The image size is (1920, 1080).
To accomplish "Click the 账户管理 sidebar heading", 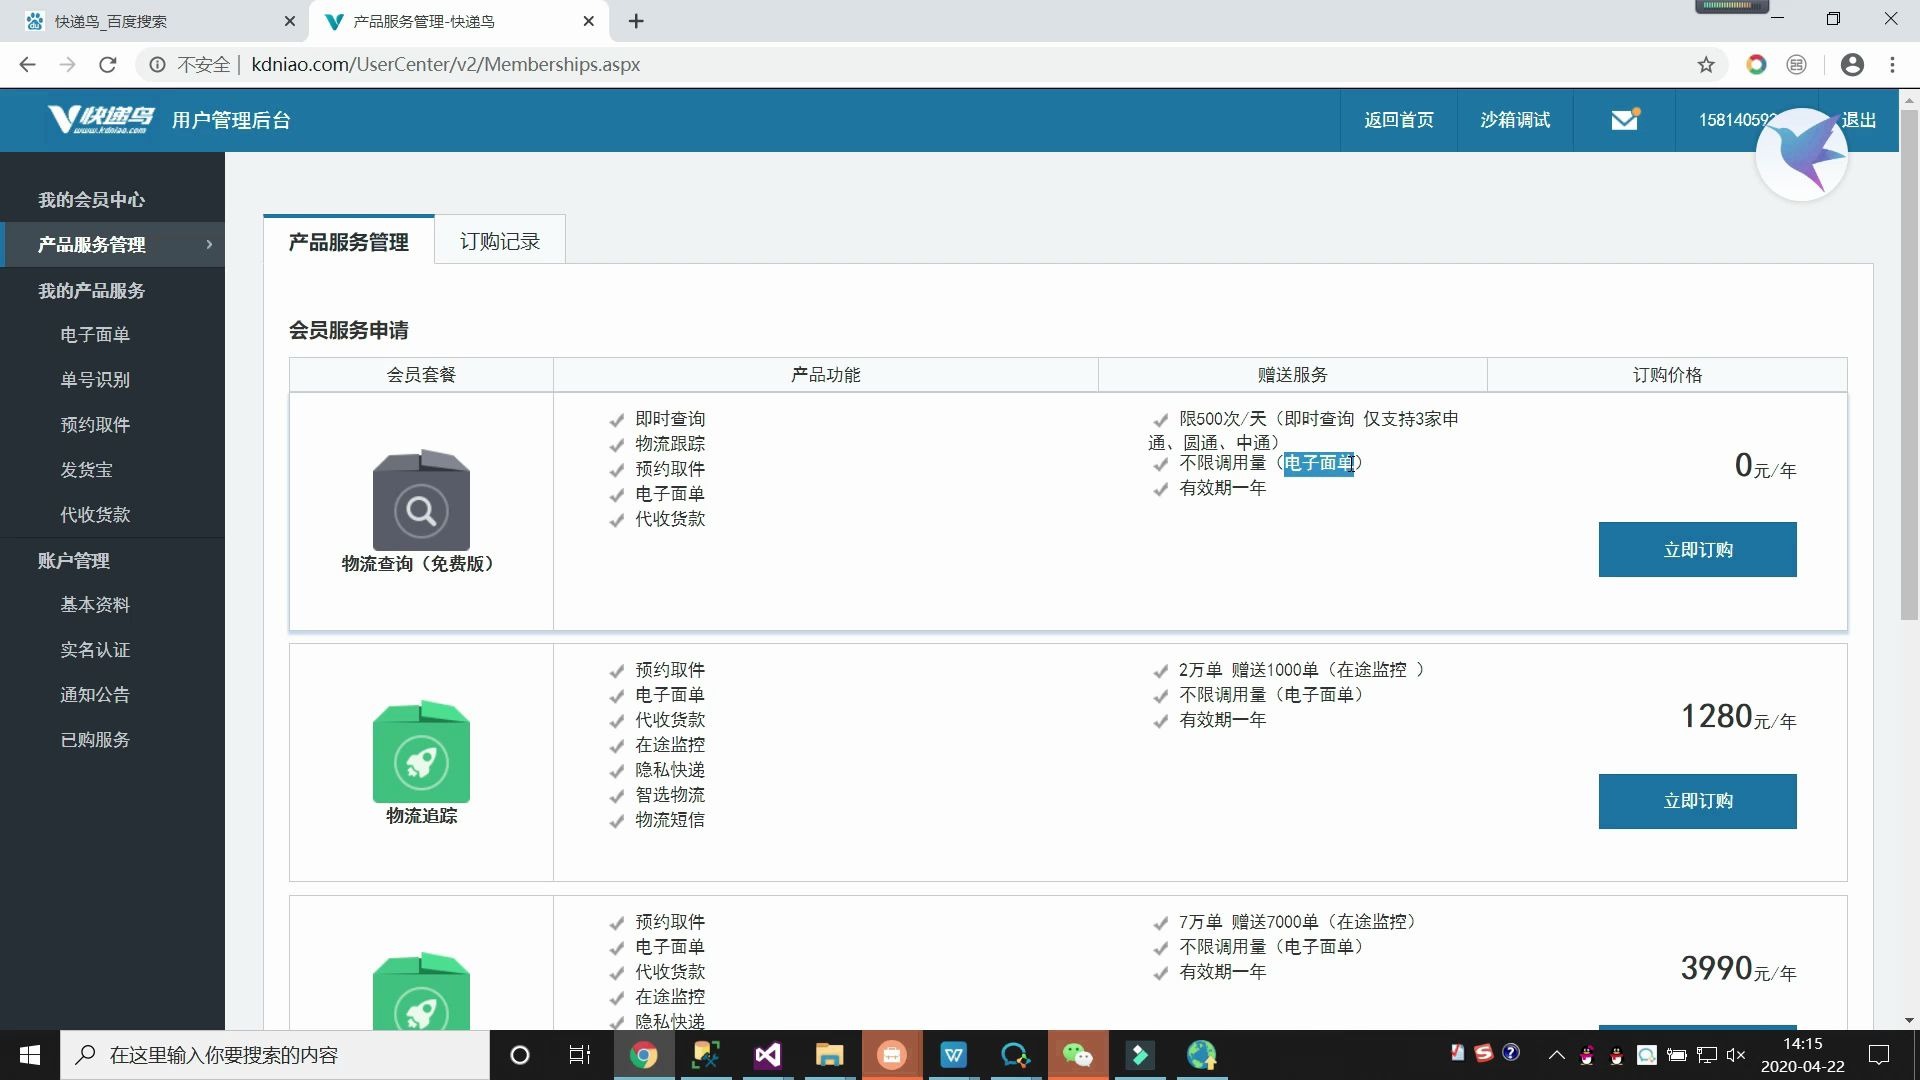I will click(x=74, y=560).
